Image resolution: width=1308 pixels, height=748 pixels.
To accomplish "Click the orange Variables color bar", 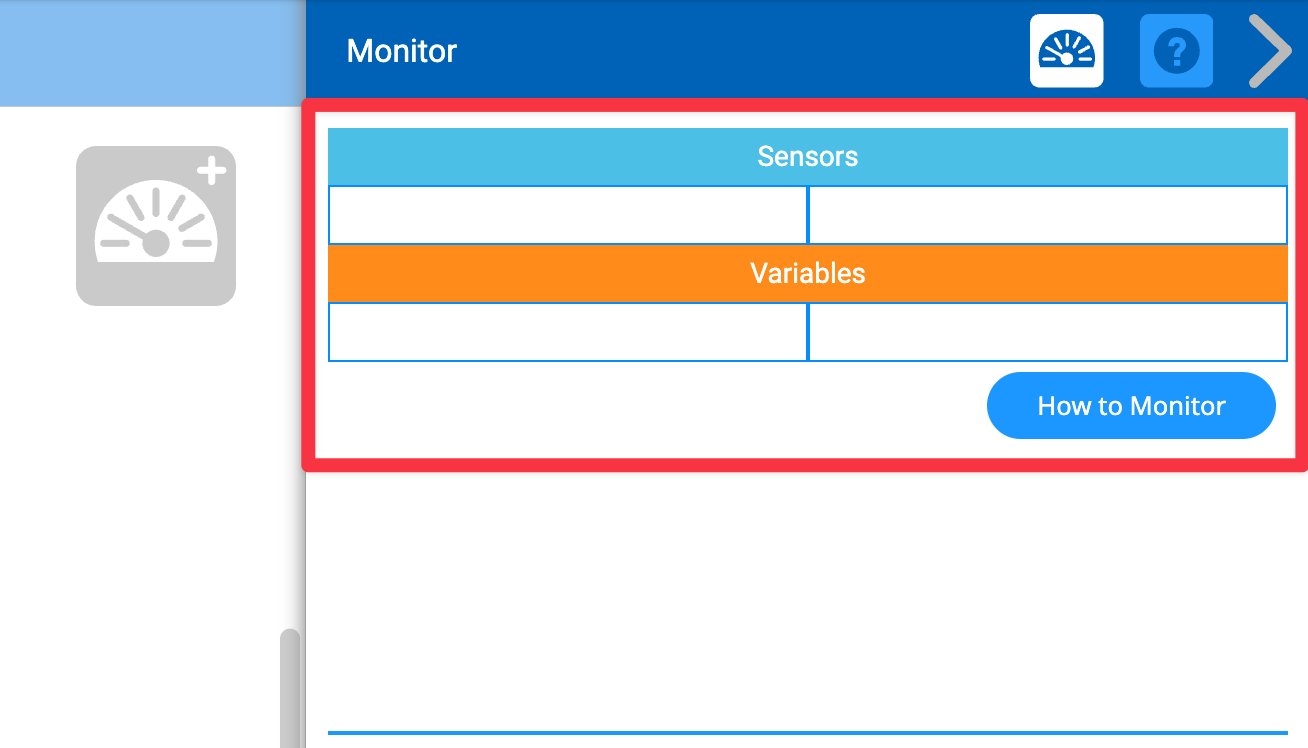I will (x=807, y=273).
